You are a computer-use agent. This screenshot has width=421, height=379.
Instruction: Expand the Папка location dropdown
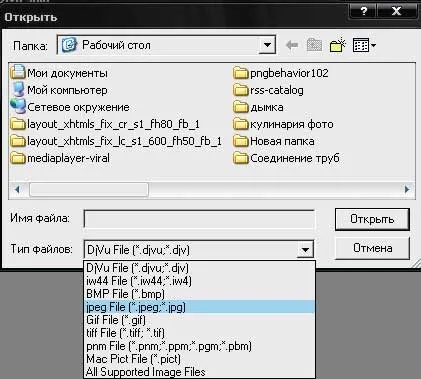[x=267, y=45]
